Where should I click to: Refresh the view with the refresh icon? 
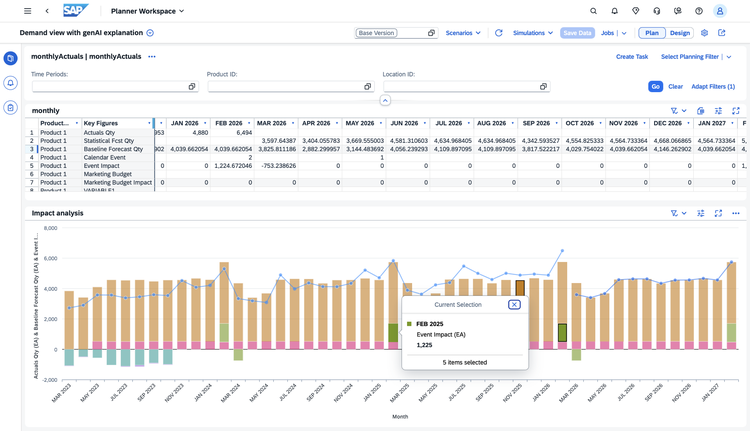click(498, 33)
